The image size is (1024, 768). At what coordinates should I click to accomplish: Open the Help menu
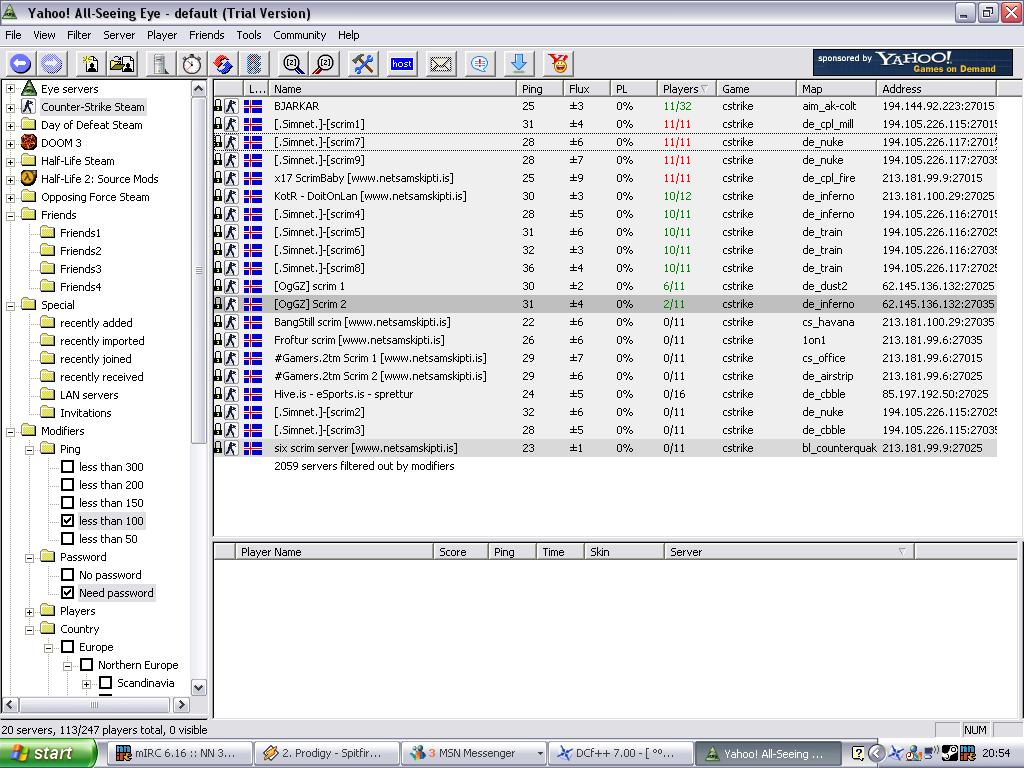(x=348, y=35)
